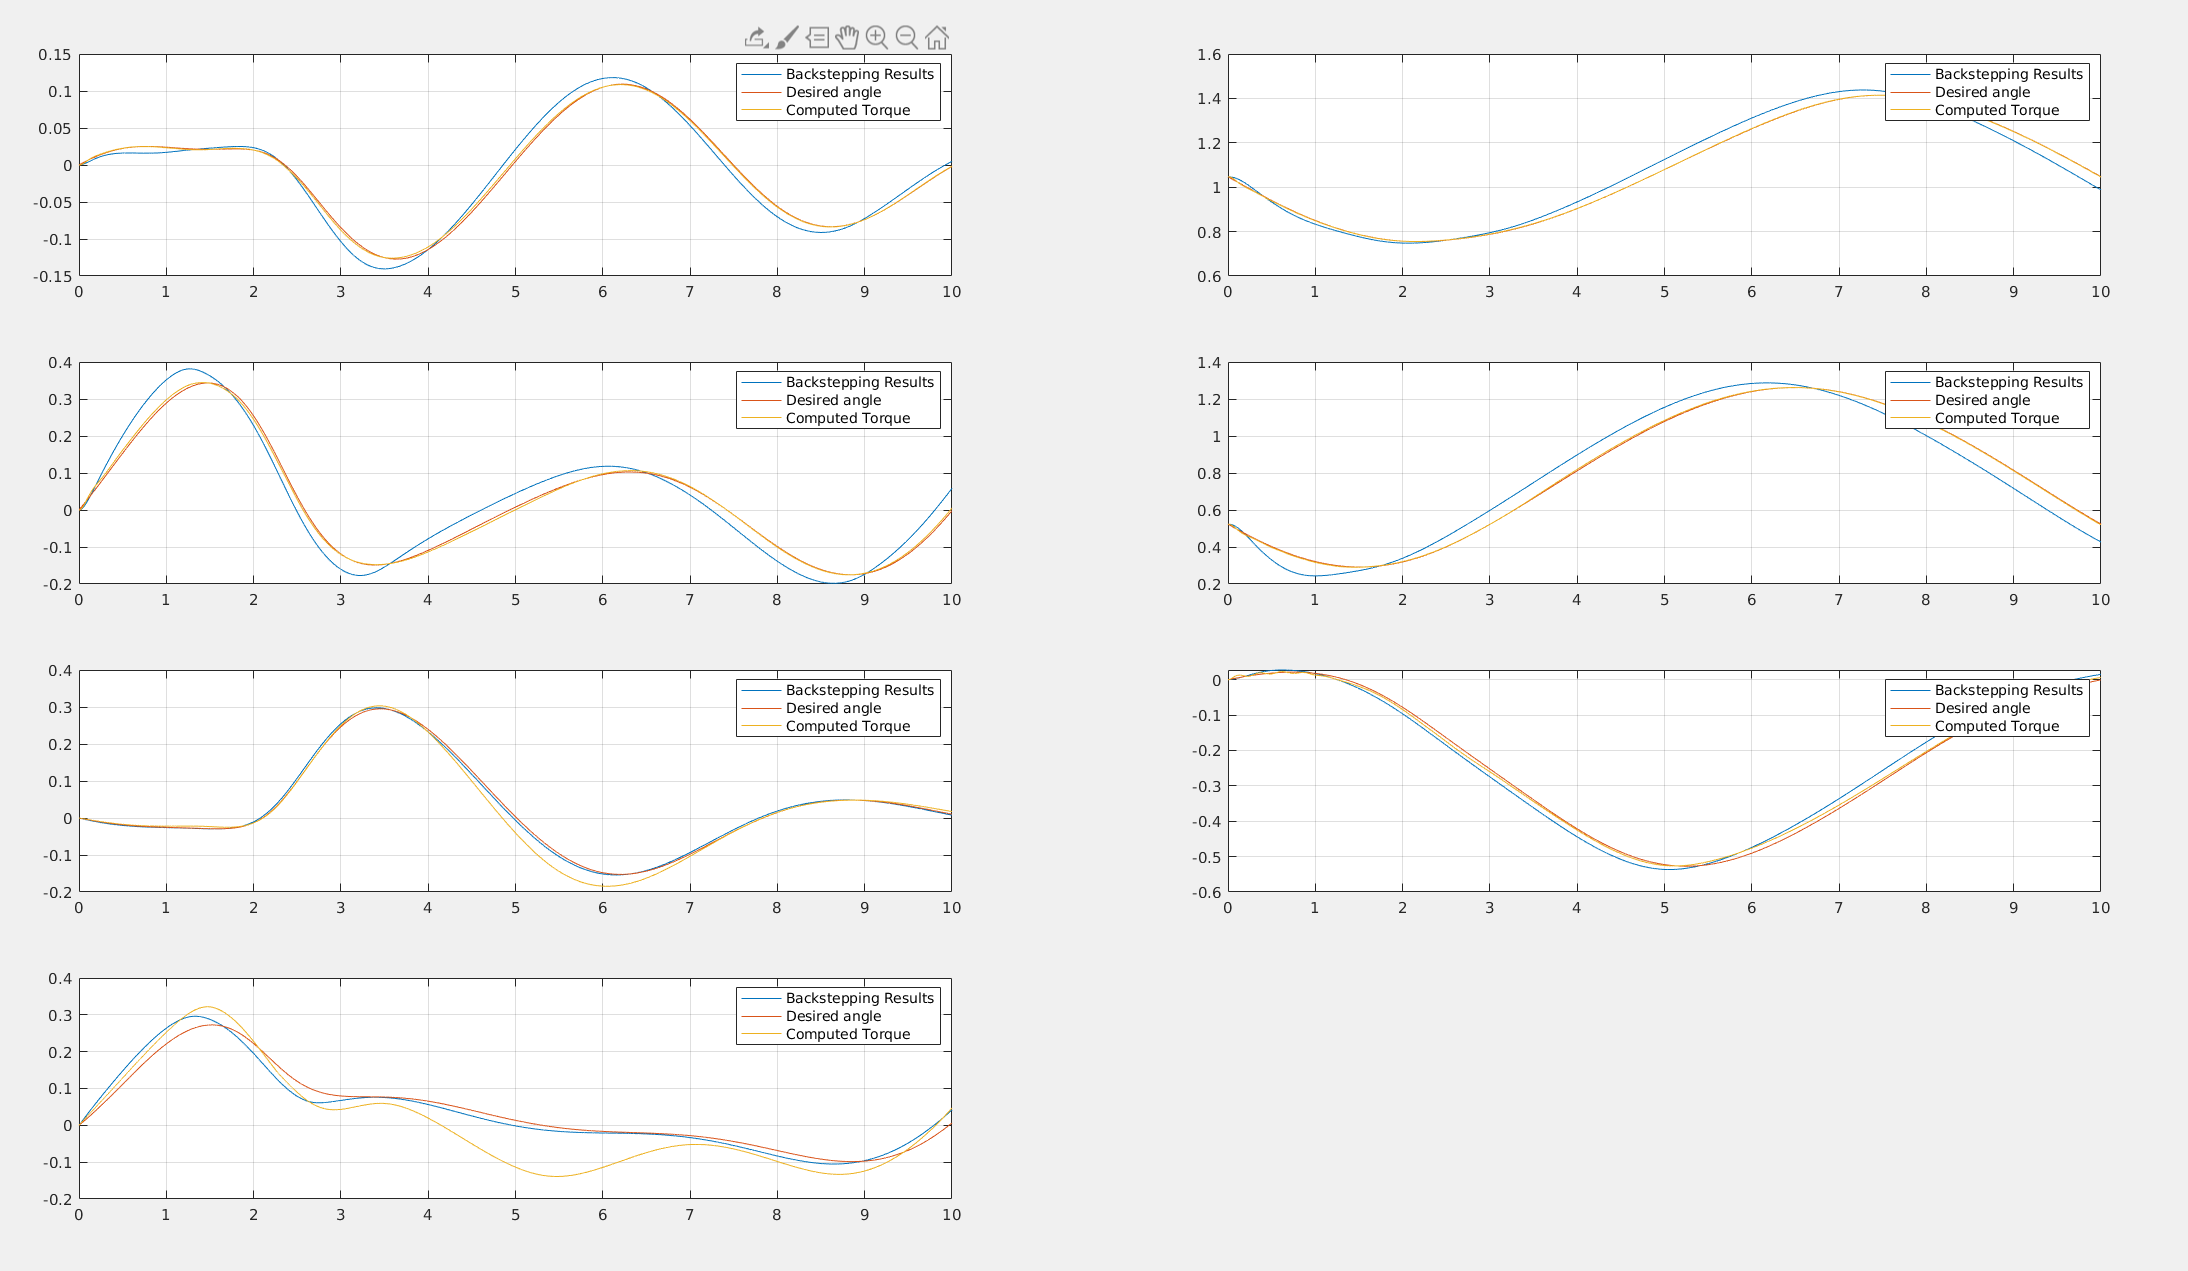
Task: Click the -0.6 y-axis tick label
Action: pyautogui.click(x=1205, y=892)
